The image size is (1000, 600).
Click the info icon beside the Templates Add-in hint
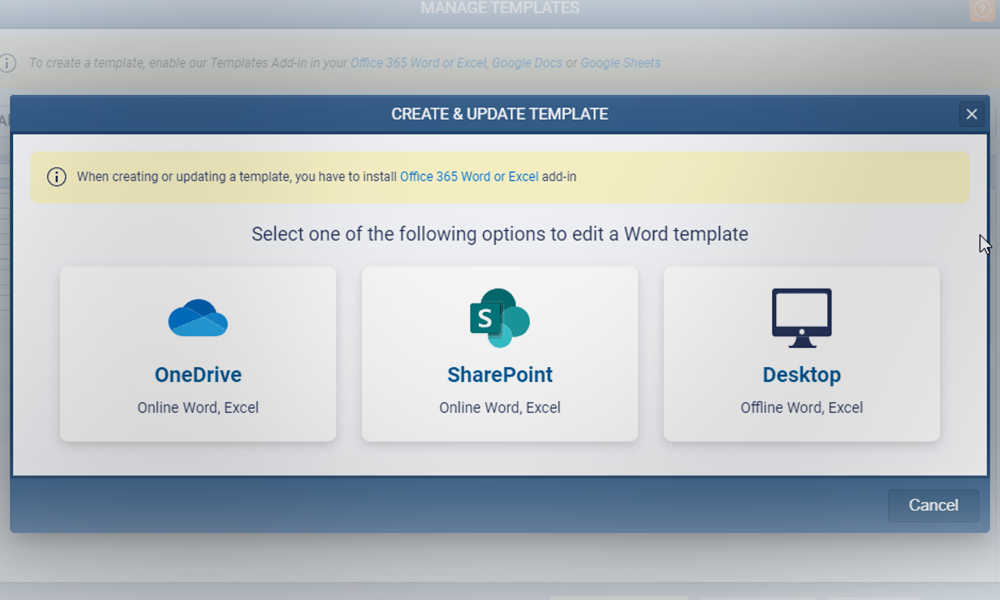coord(8,63)
